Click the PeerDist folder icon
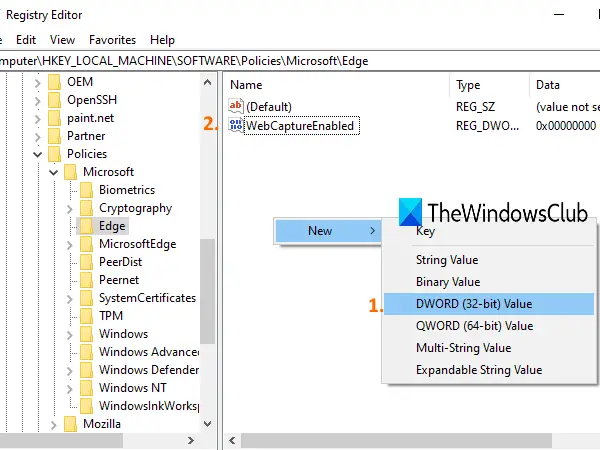The height and width of the screenshot is (450, 600). [86, 262]
